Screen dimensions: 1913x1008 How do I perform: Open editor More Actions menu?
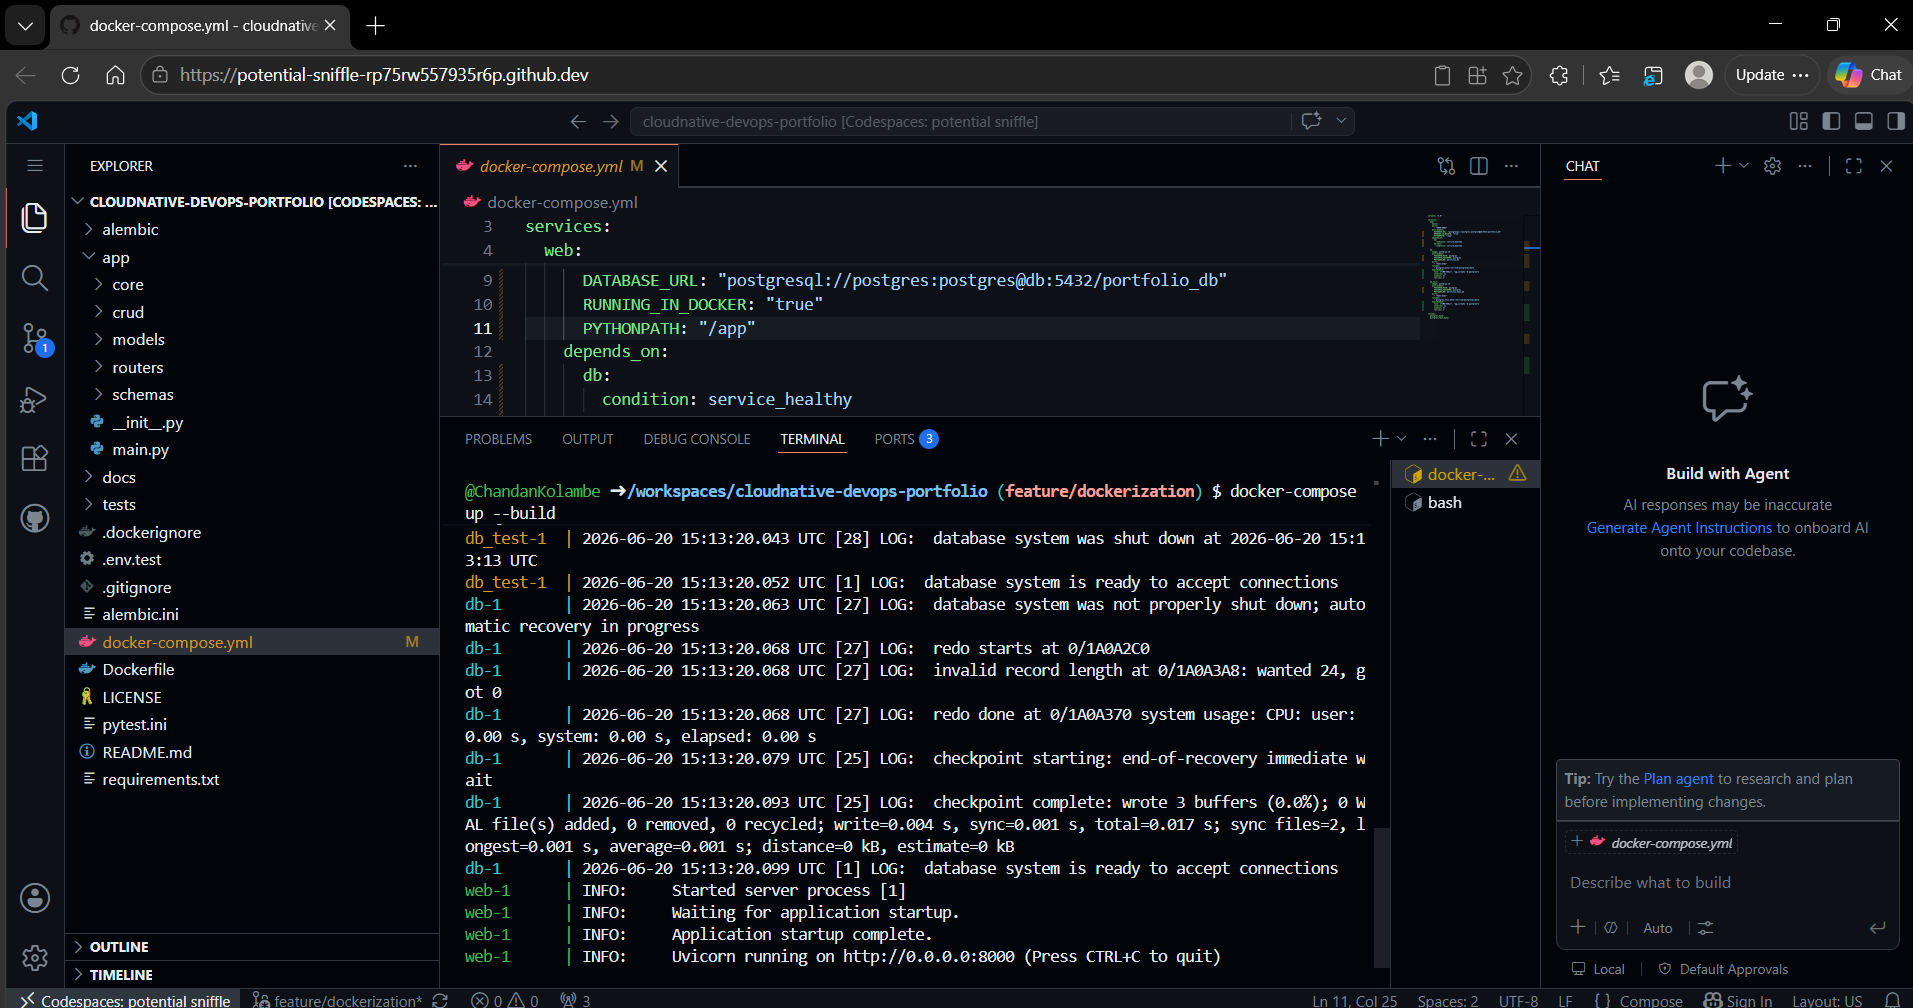pos(1512,166)
